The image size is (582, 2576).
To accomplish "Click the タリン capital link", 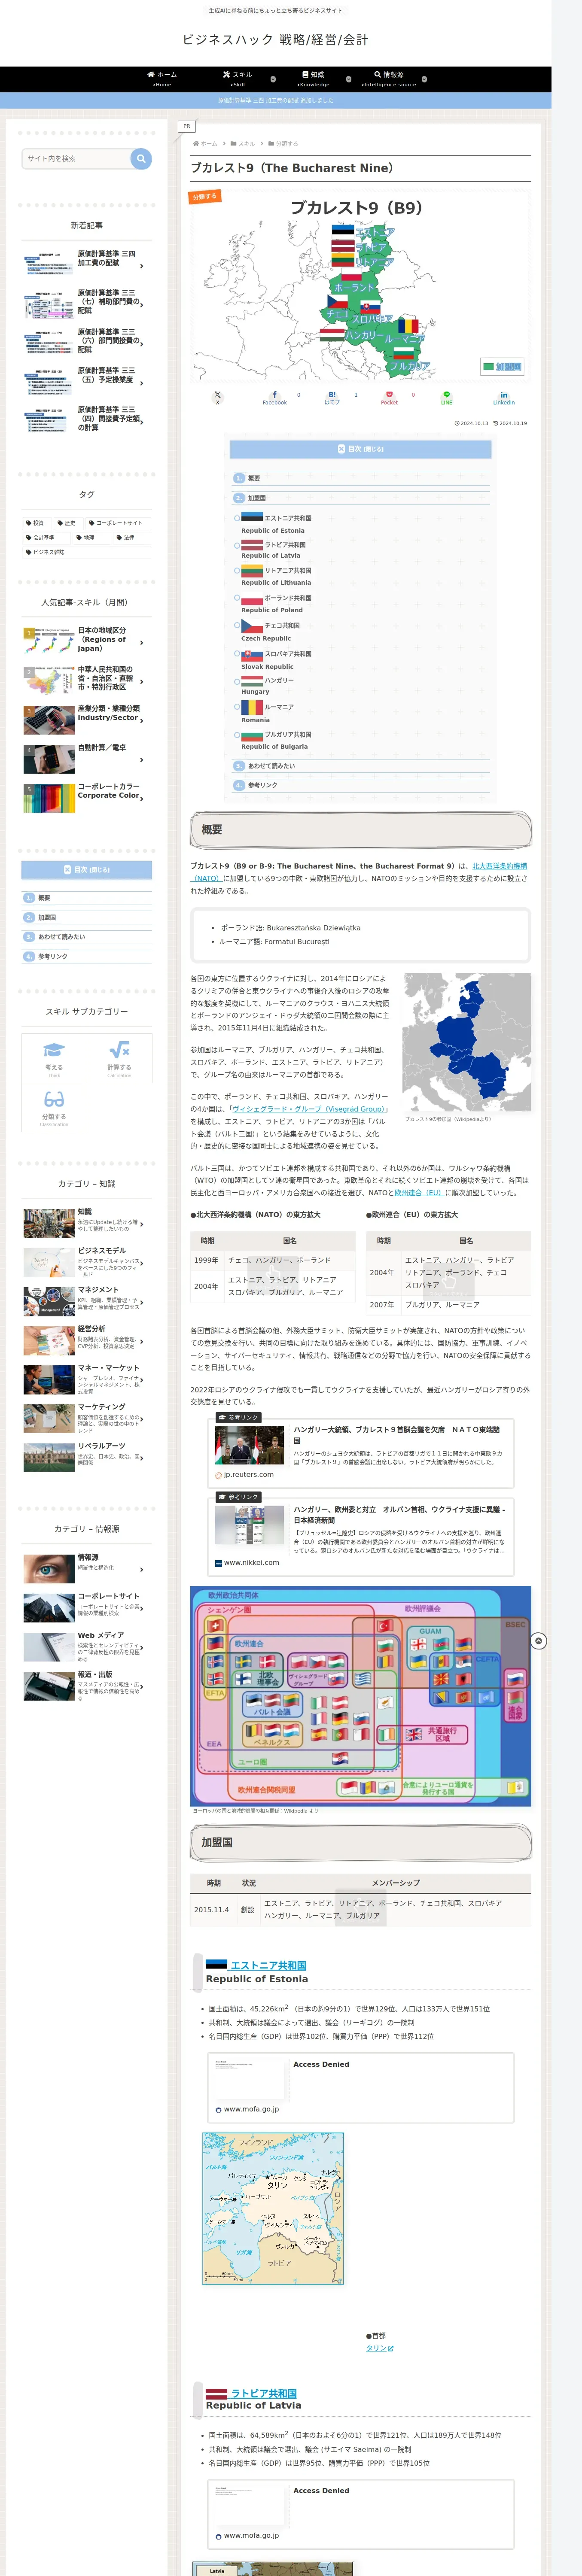I will coord(380,2348).
